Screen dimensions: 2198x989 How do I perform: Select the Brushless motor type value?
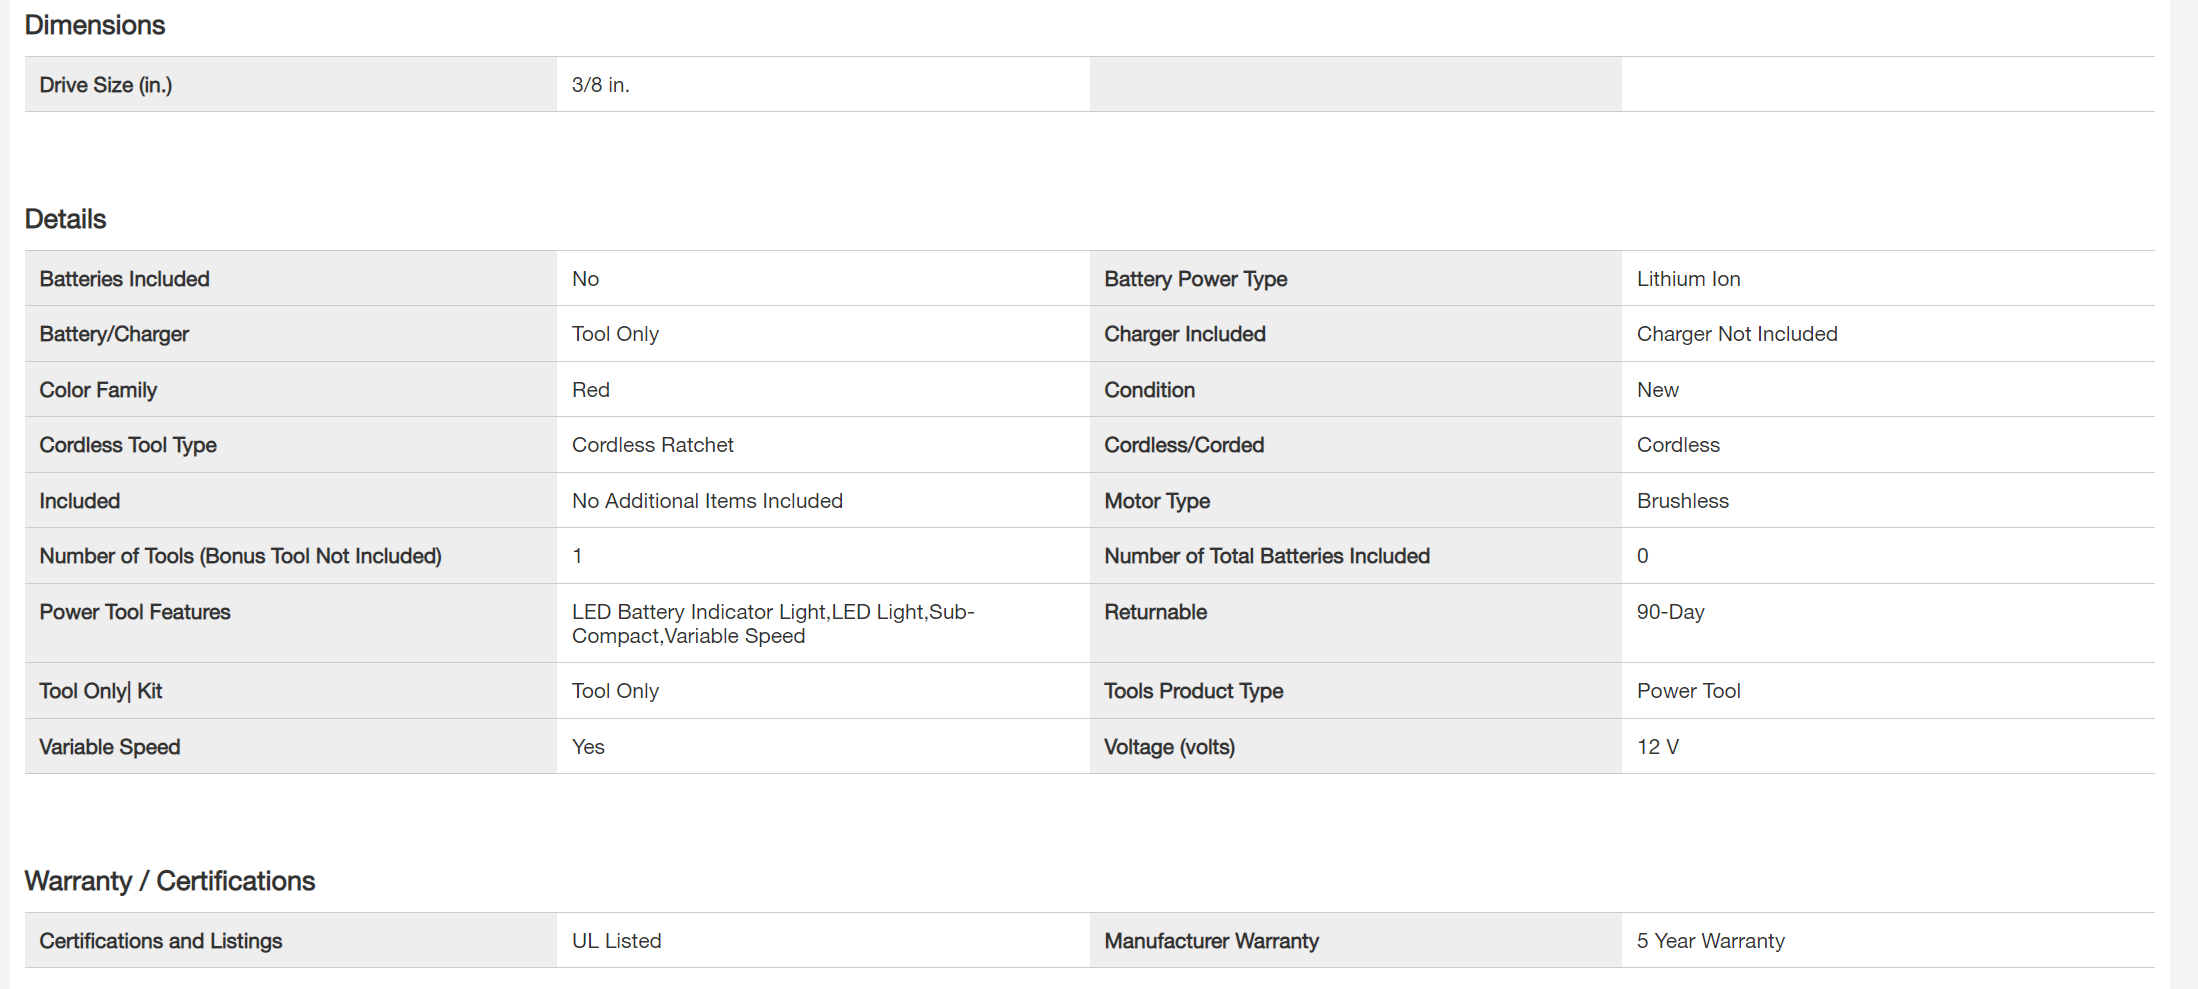tap(1682, 501)
